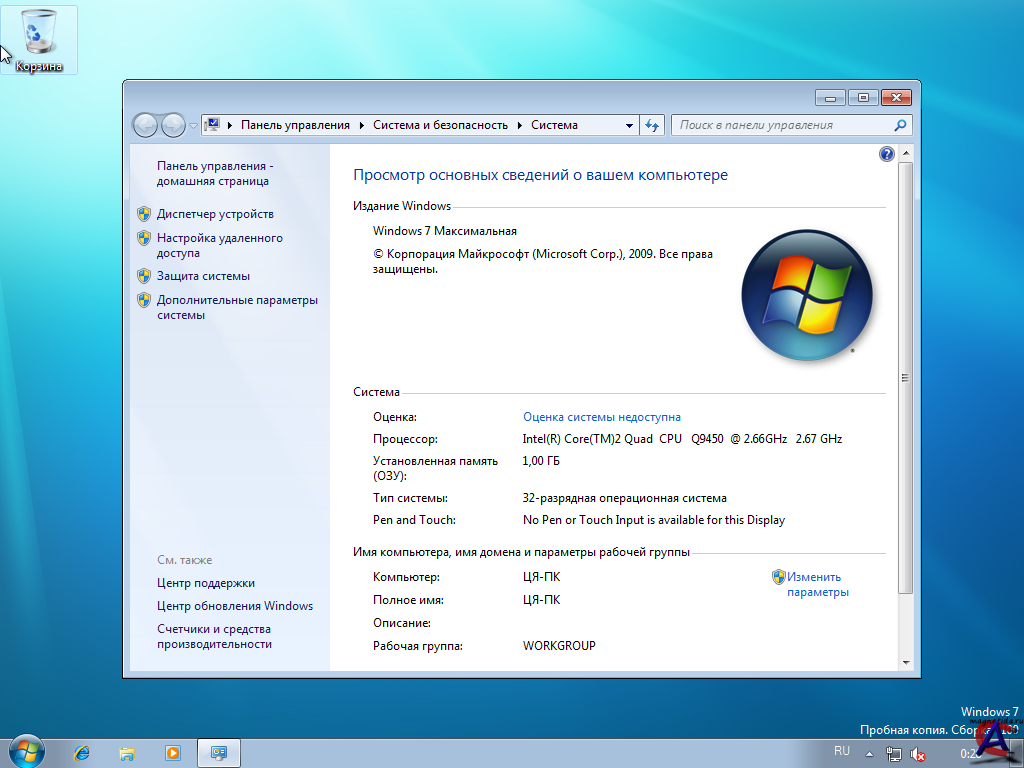Click the muted volume icon in system tray
The width and height of the screenshot is (1024, 768).
pyautogui.click(x=917, y=754)
